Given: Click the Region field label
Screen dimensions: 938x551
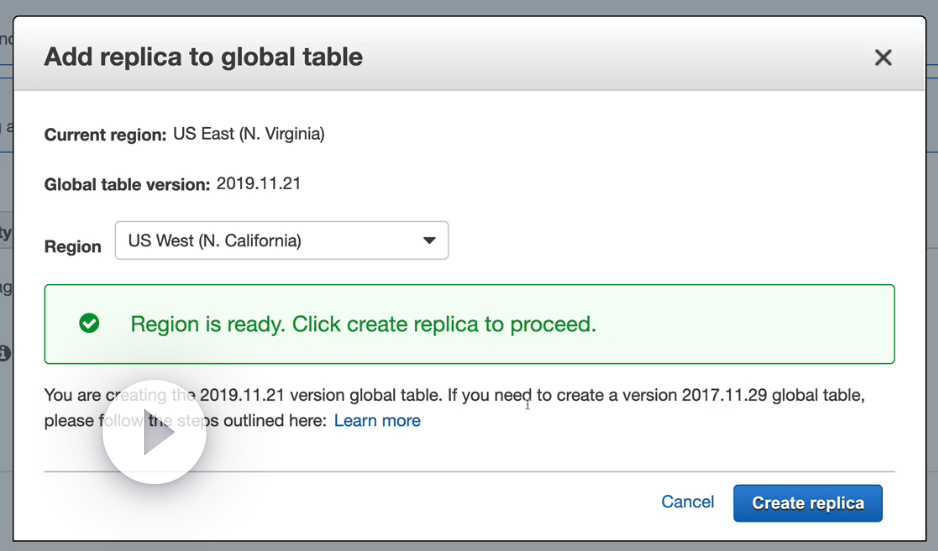Looking at the screenshot, I should coord(73,247).
